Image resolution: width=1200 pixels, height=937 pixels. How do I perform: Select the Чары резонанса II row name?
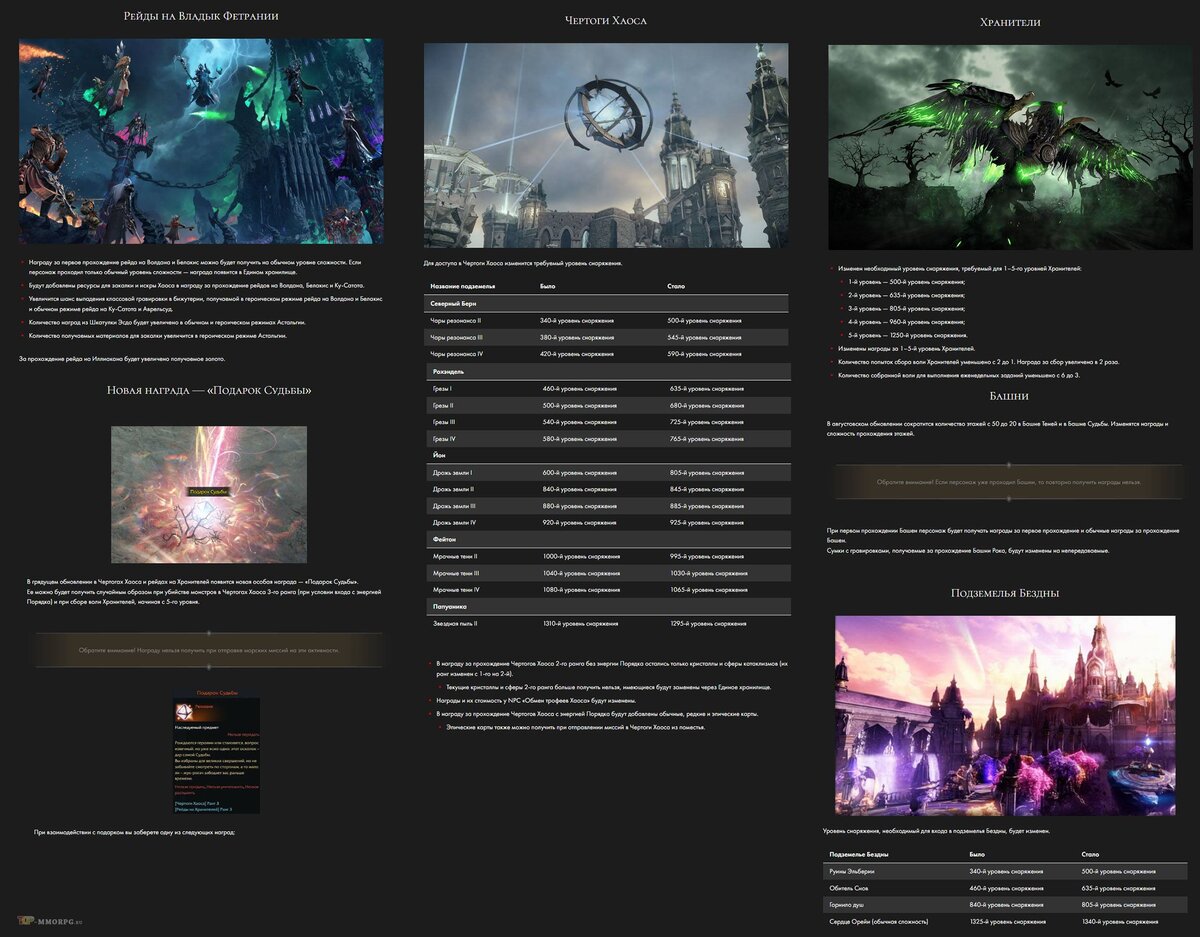pos(456,321)
